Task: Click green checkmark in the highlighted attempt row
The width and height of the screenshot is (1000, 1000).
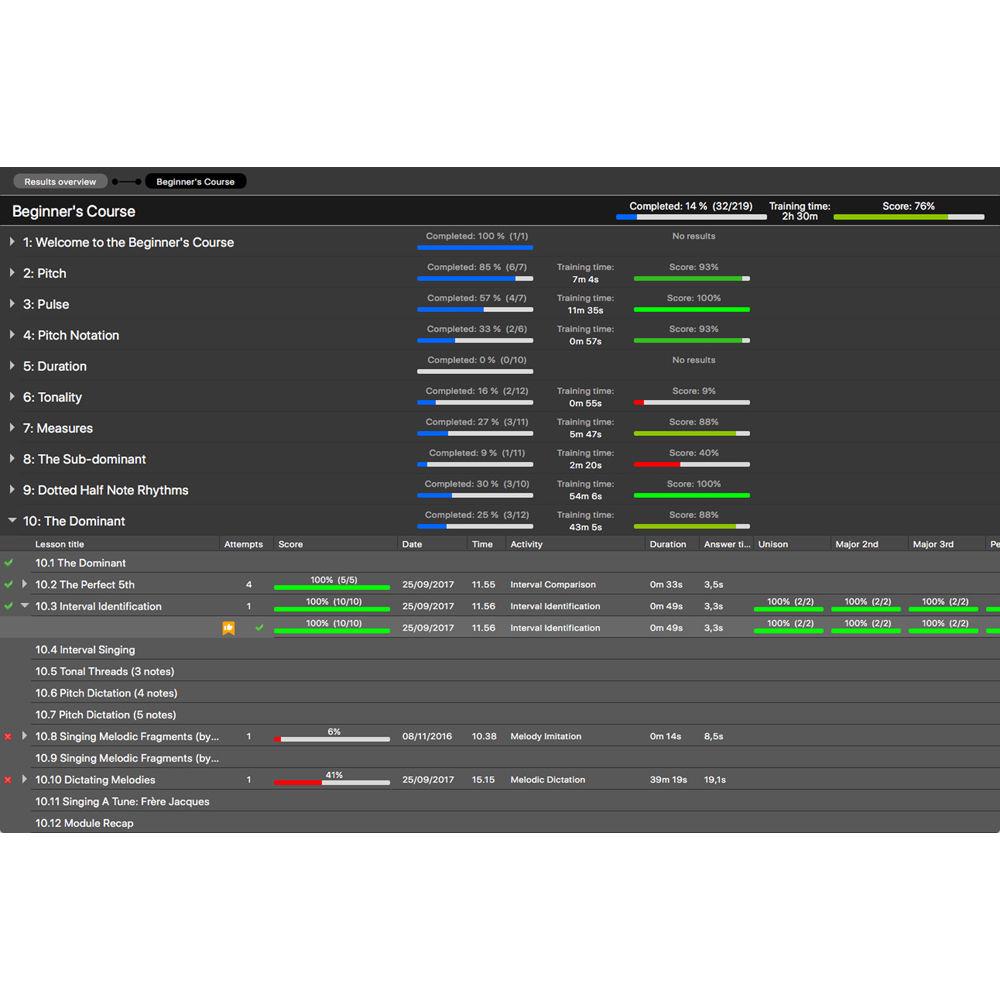Action: 259,628
